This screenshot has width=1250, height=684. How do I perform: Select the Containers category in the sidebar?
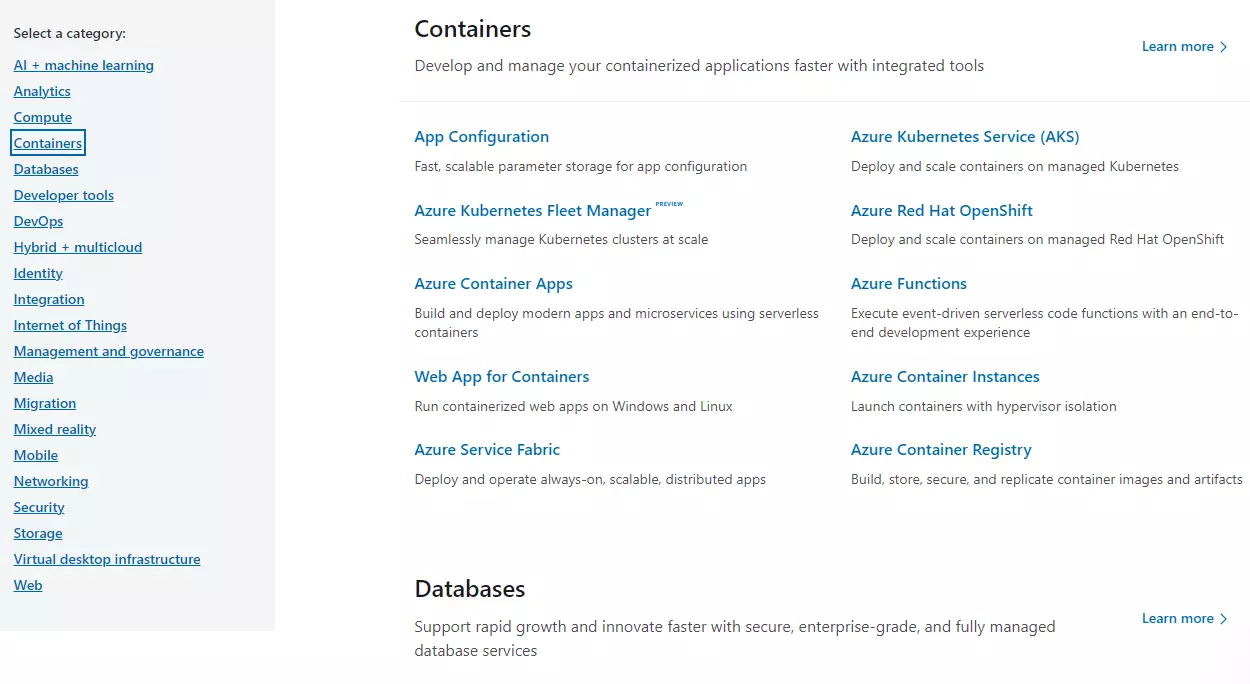tap(47, 142)
